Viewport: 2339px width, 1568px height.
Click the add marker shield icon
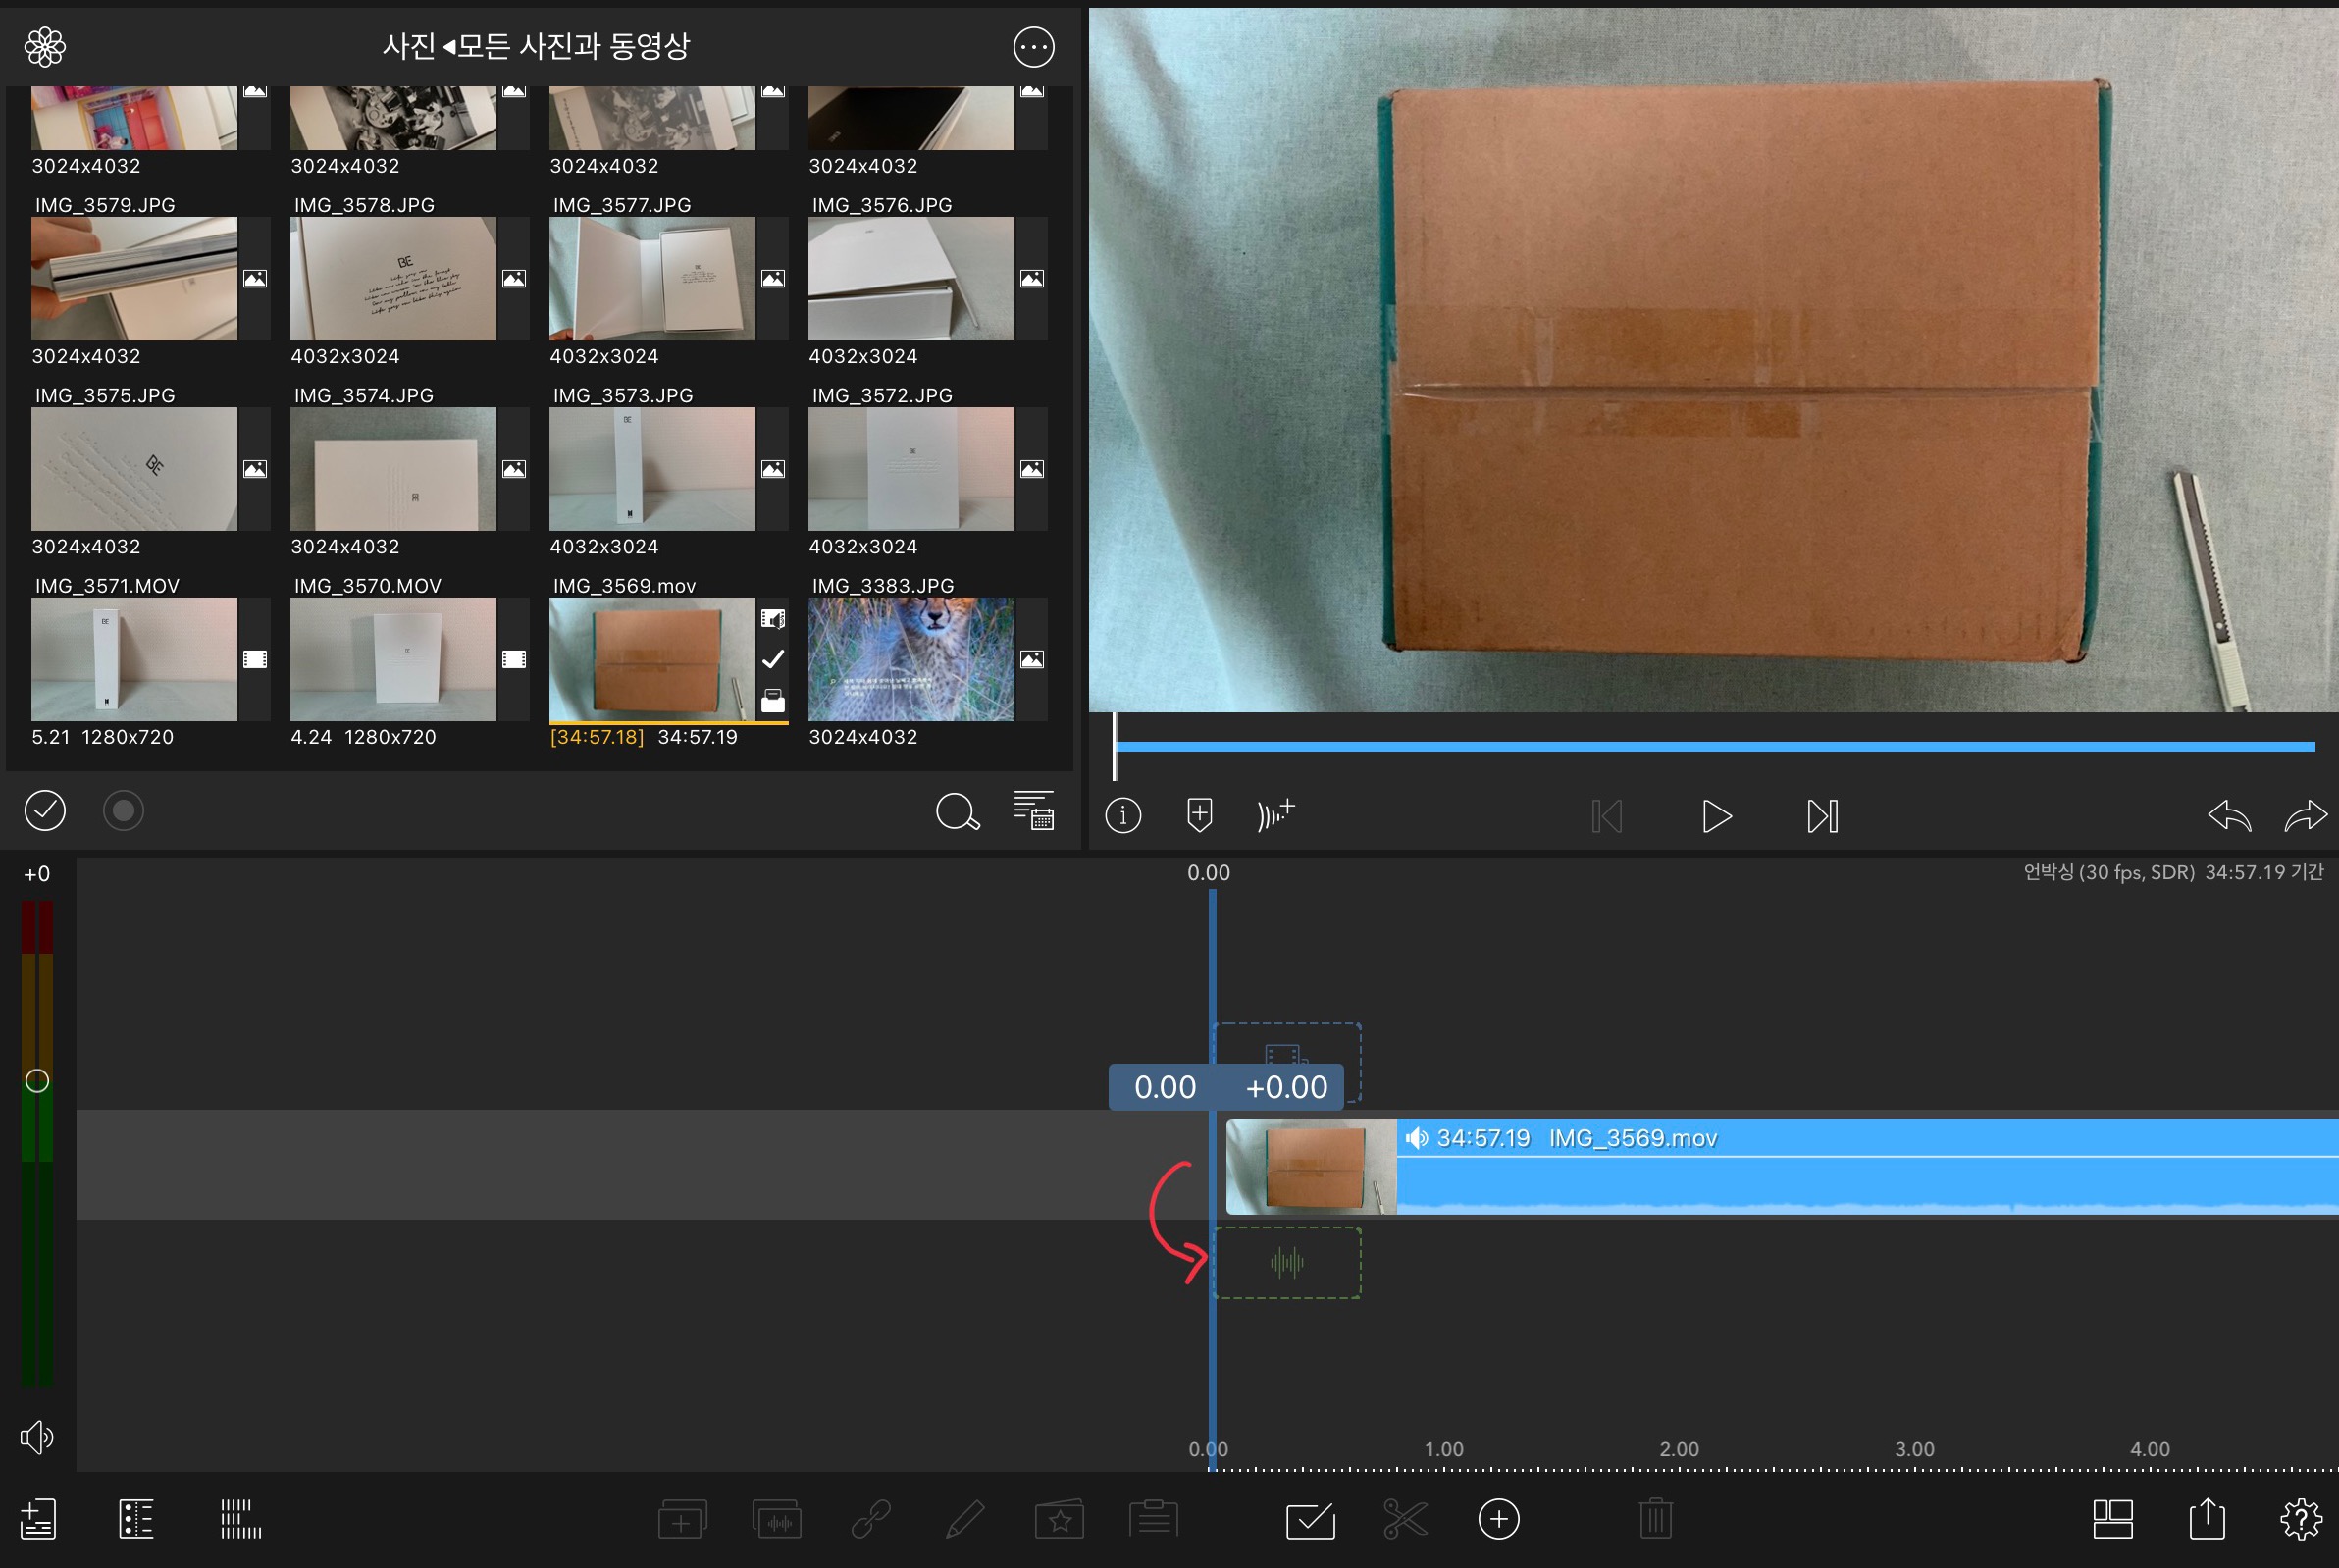click(x=1199, y=815)
